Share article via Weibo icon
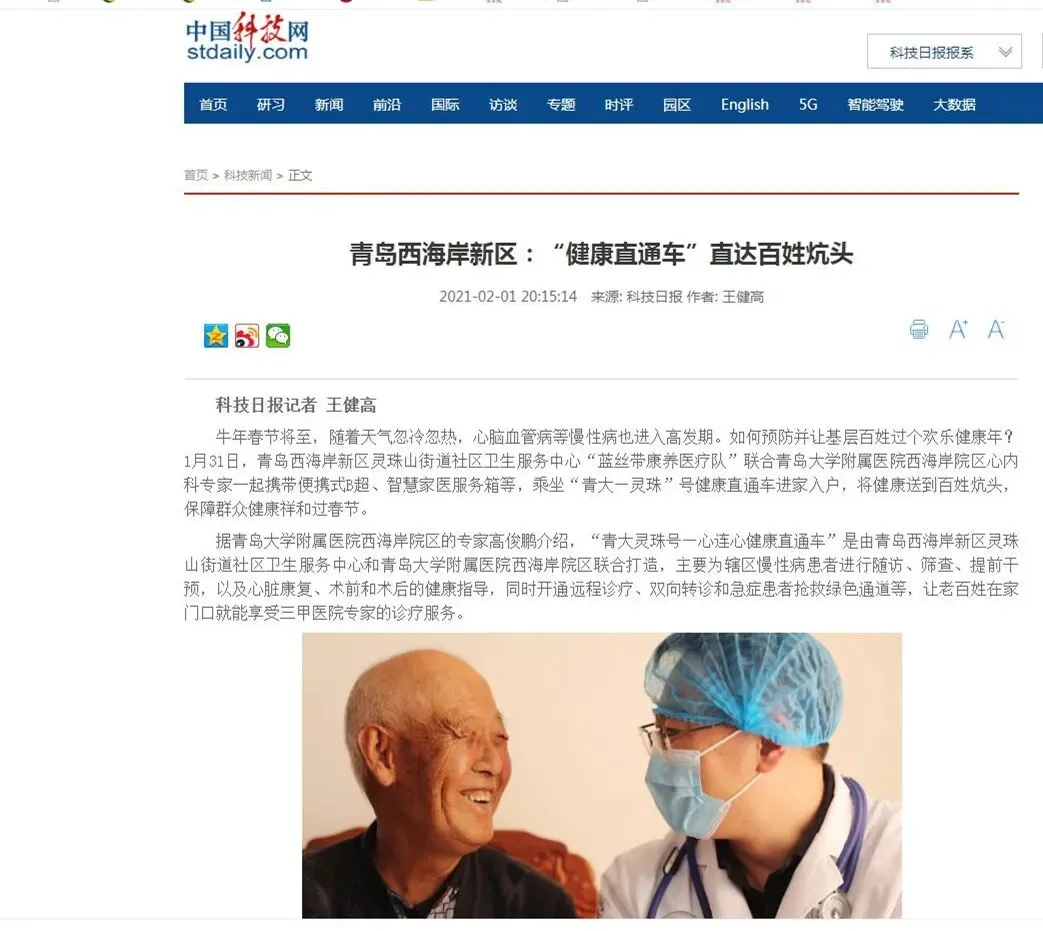The width and height of the screenshot is (1043, 931). [247, 336]
